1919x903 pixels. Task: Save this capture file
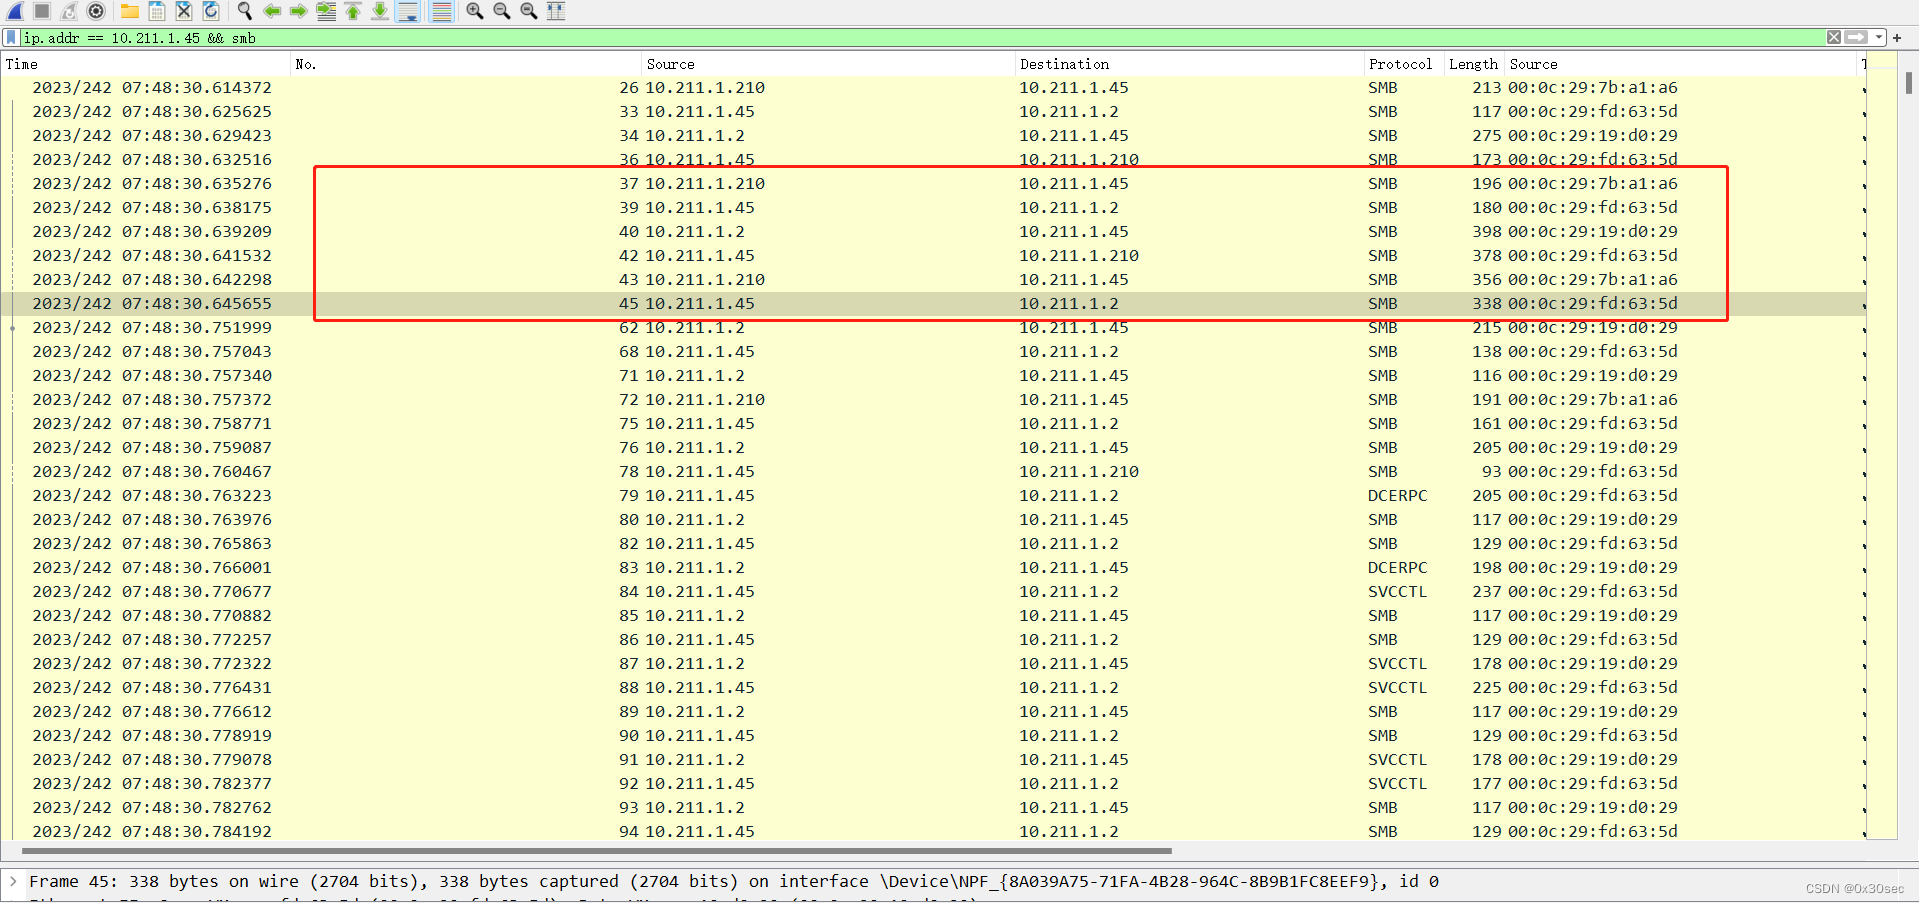157,11
